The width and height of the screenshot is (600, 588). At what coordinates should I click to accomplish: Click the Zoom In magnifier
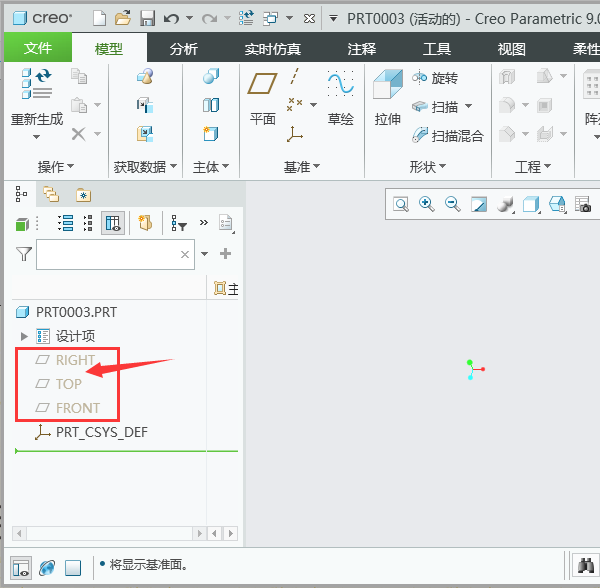tap(426, 204)
